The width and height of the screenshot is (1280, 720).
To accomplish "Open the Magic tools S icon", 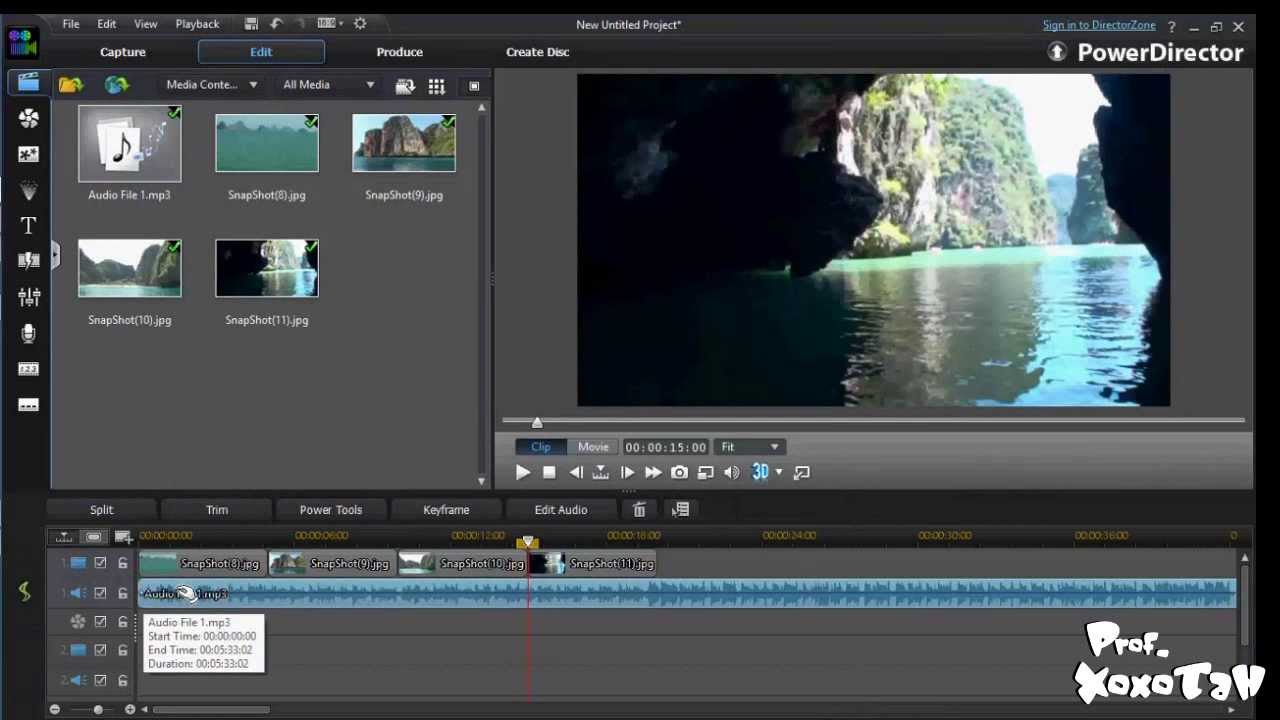I will pyautogui.click(x=25, y=592).
